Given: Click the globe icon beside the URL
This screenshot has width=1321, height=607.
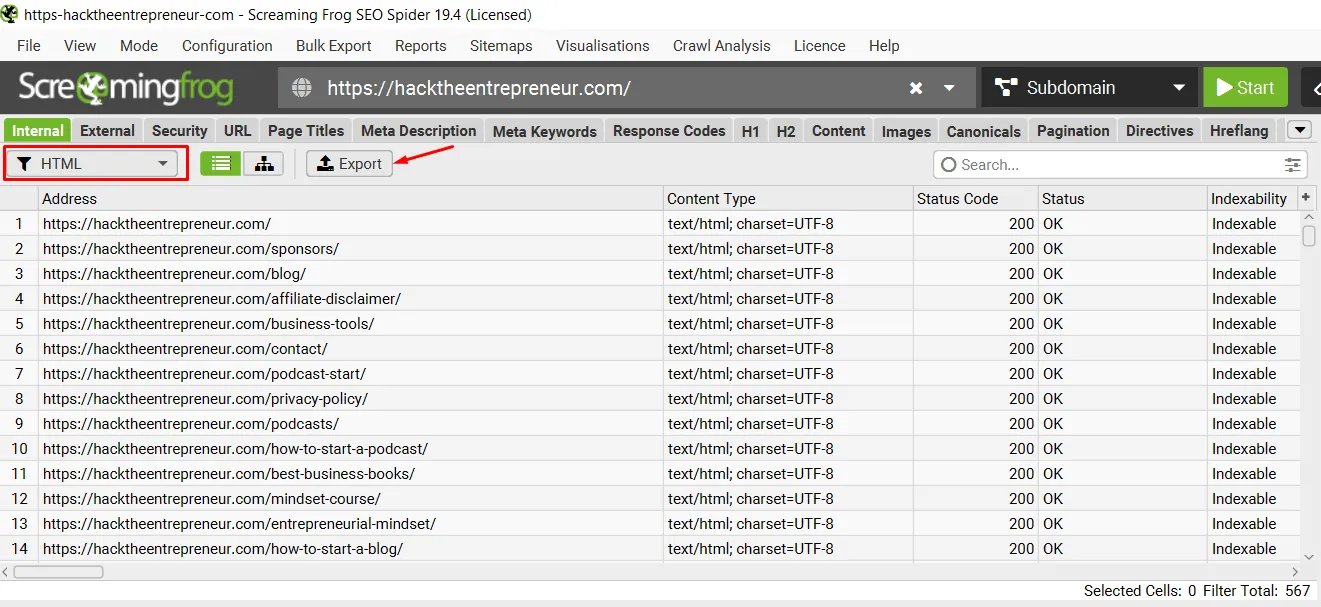Looking at the screenshot, I should (302, 88).
